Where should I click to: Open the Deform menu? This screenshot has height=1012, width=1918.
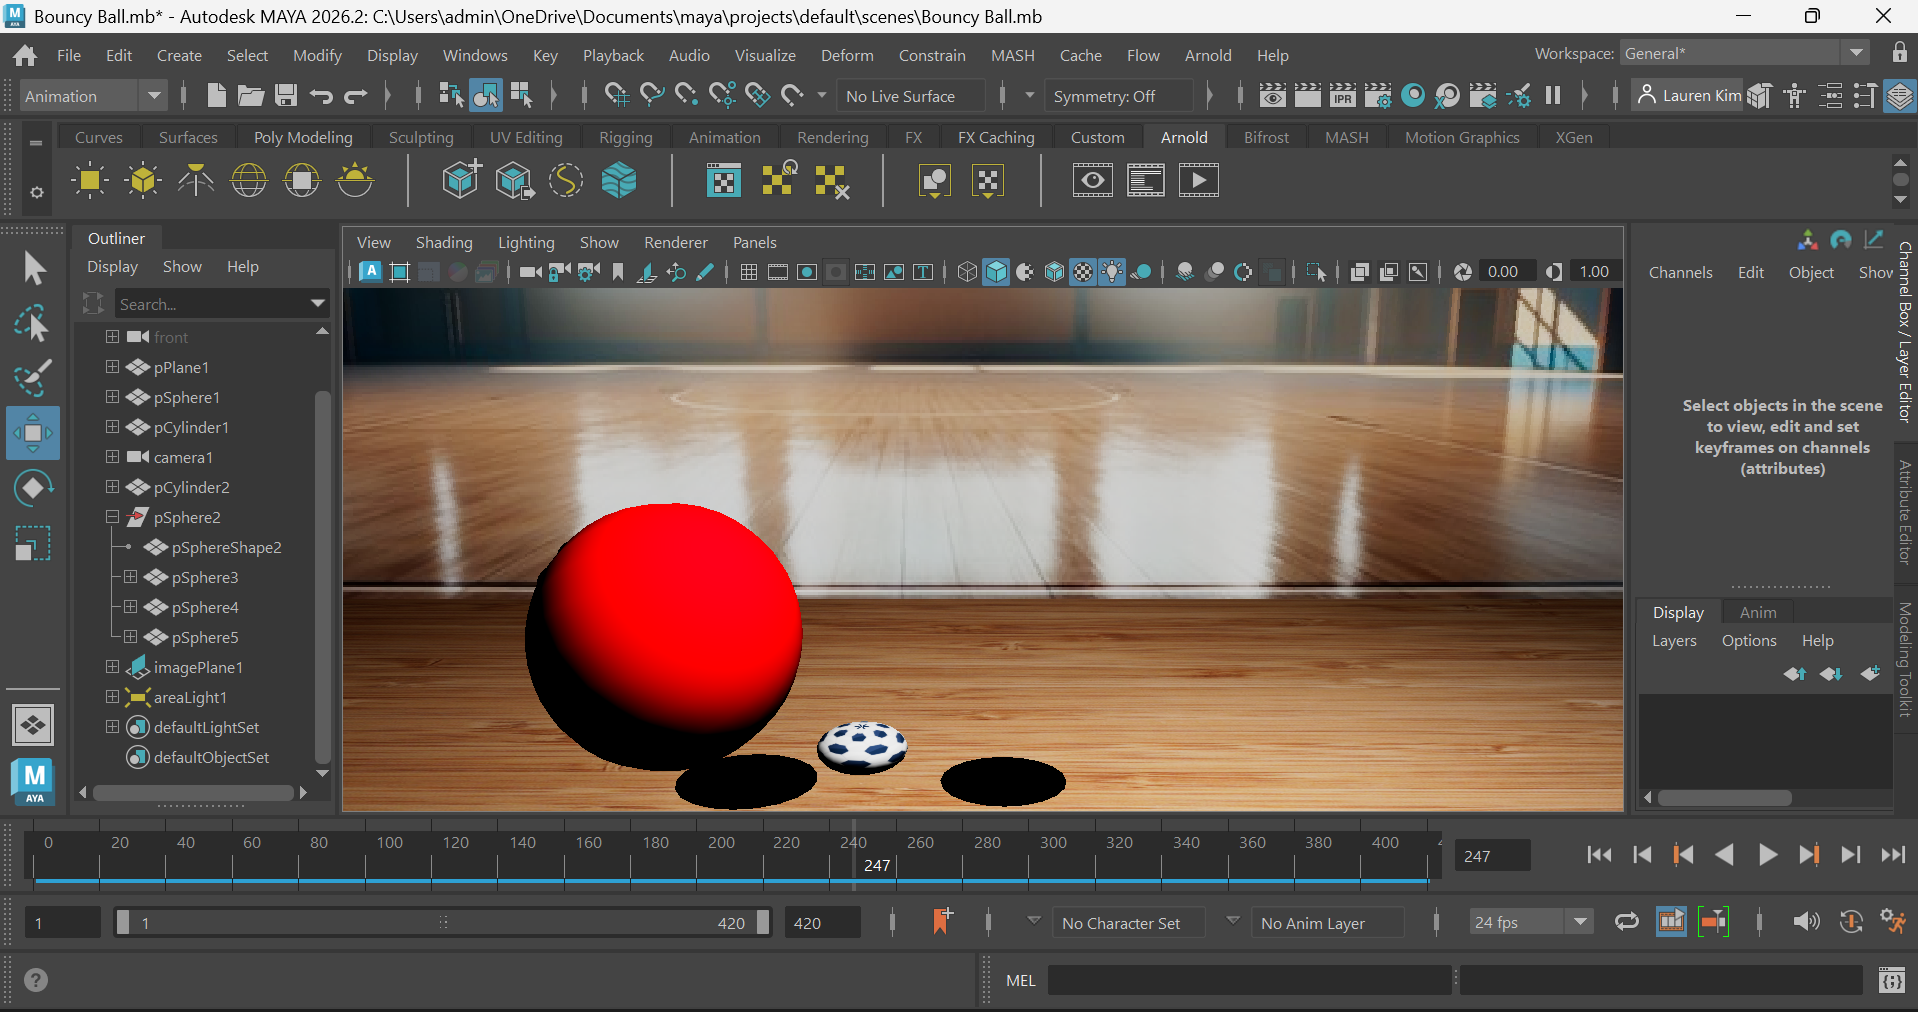pyautogui.click(x=846, y=56)
